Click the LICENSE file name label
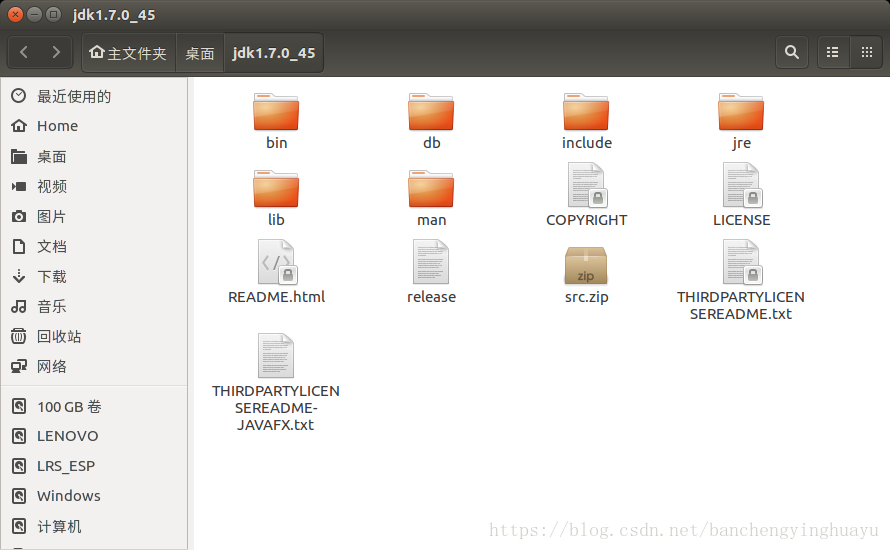The width and height of the screenshot is (890, 550). [742, 220]
